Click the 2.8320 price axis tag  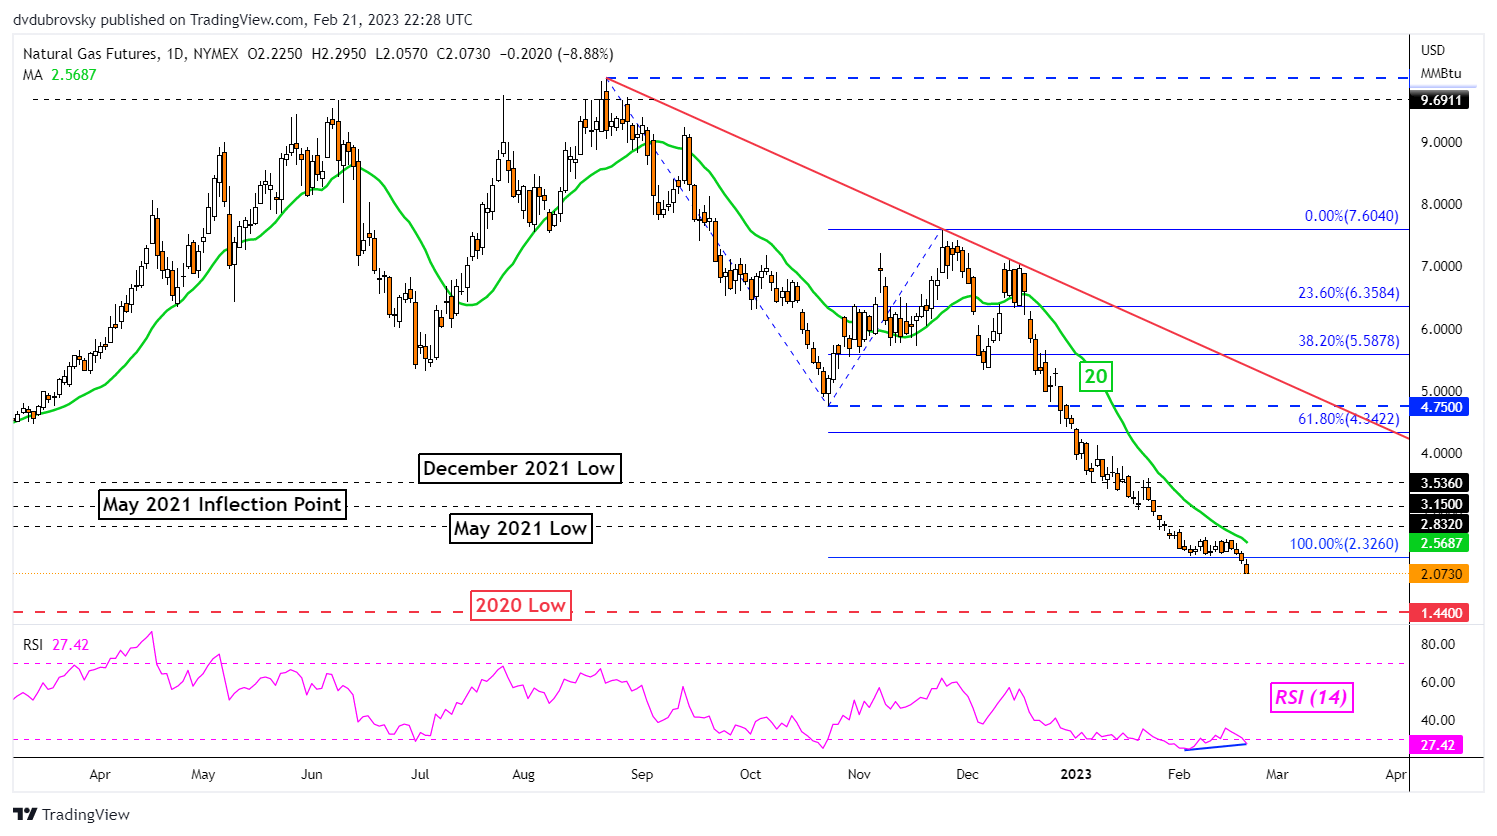coord(1438,525)
